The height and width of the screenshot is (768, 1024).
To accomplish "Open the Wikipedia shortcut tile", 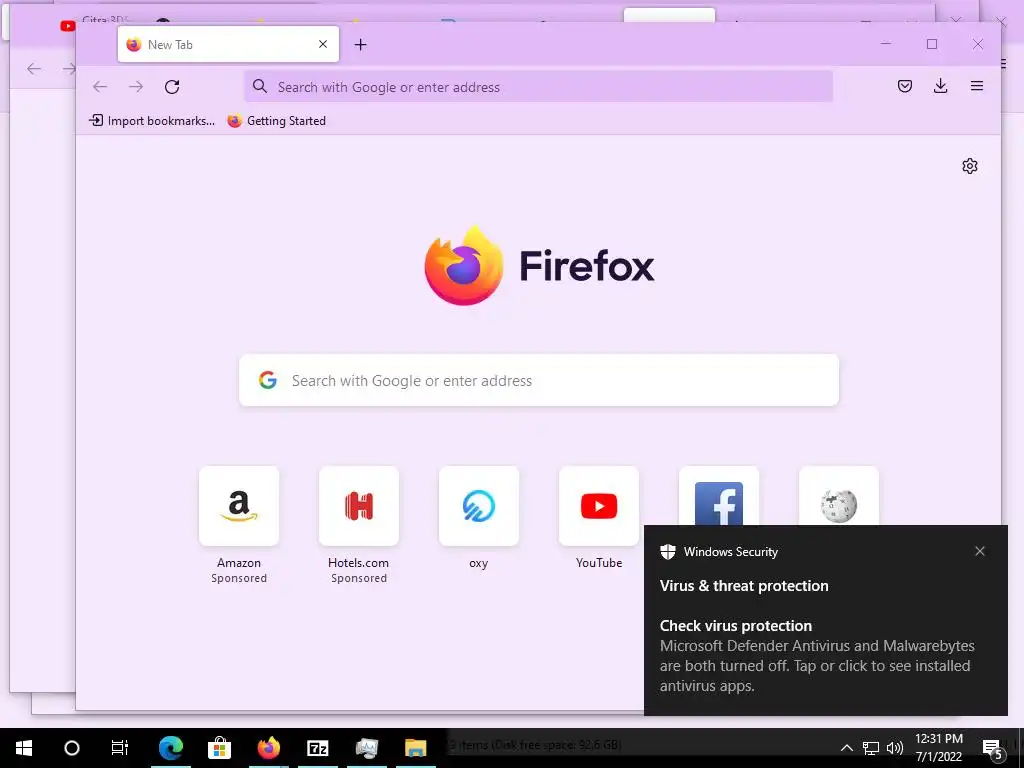I will (839, 496).
